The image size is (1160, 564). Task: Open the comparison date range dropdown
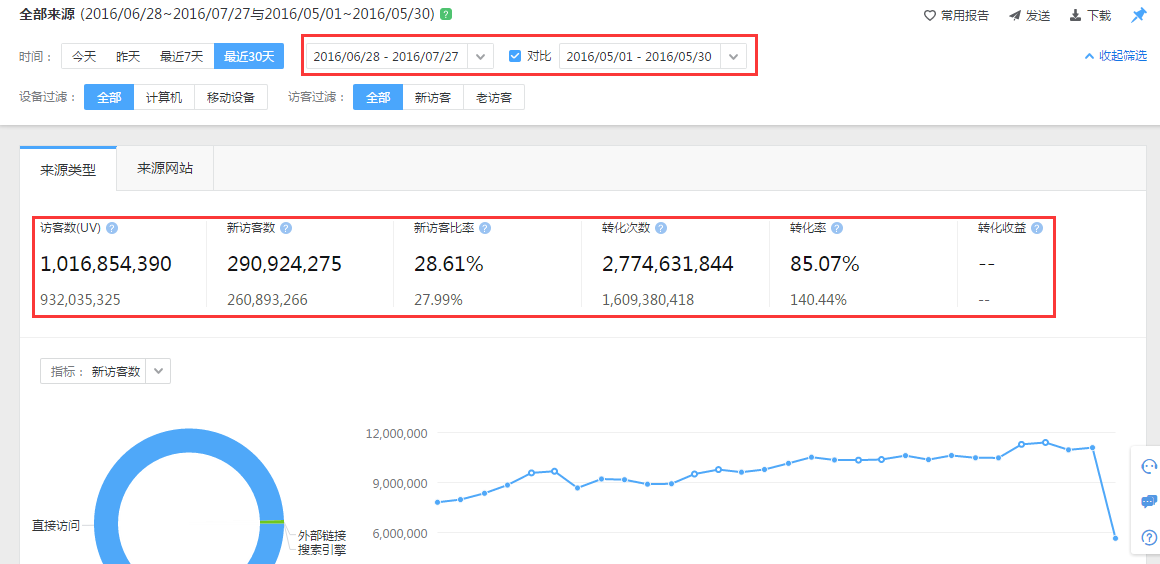[733, 56]
